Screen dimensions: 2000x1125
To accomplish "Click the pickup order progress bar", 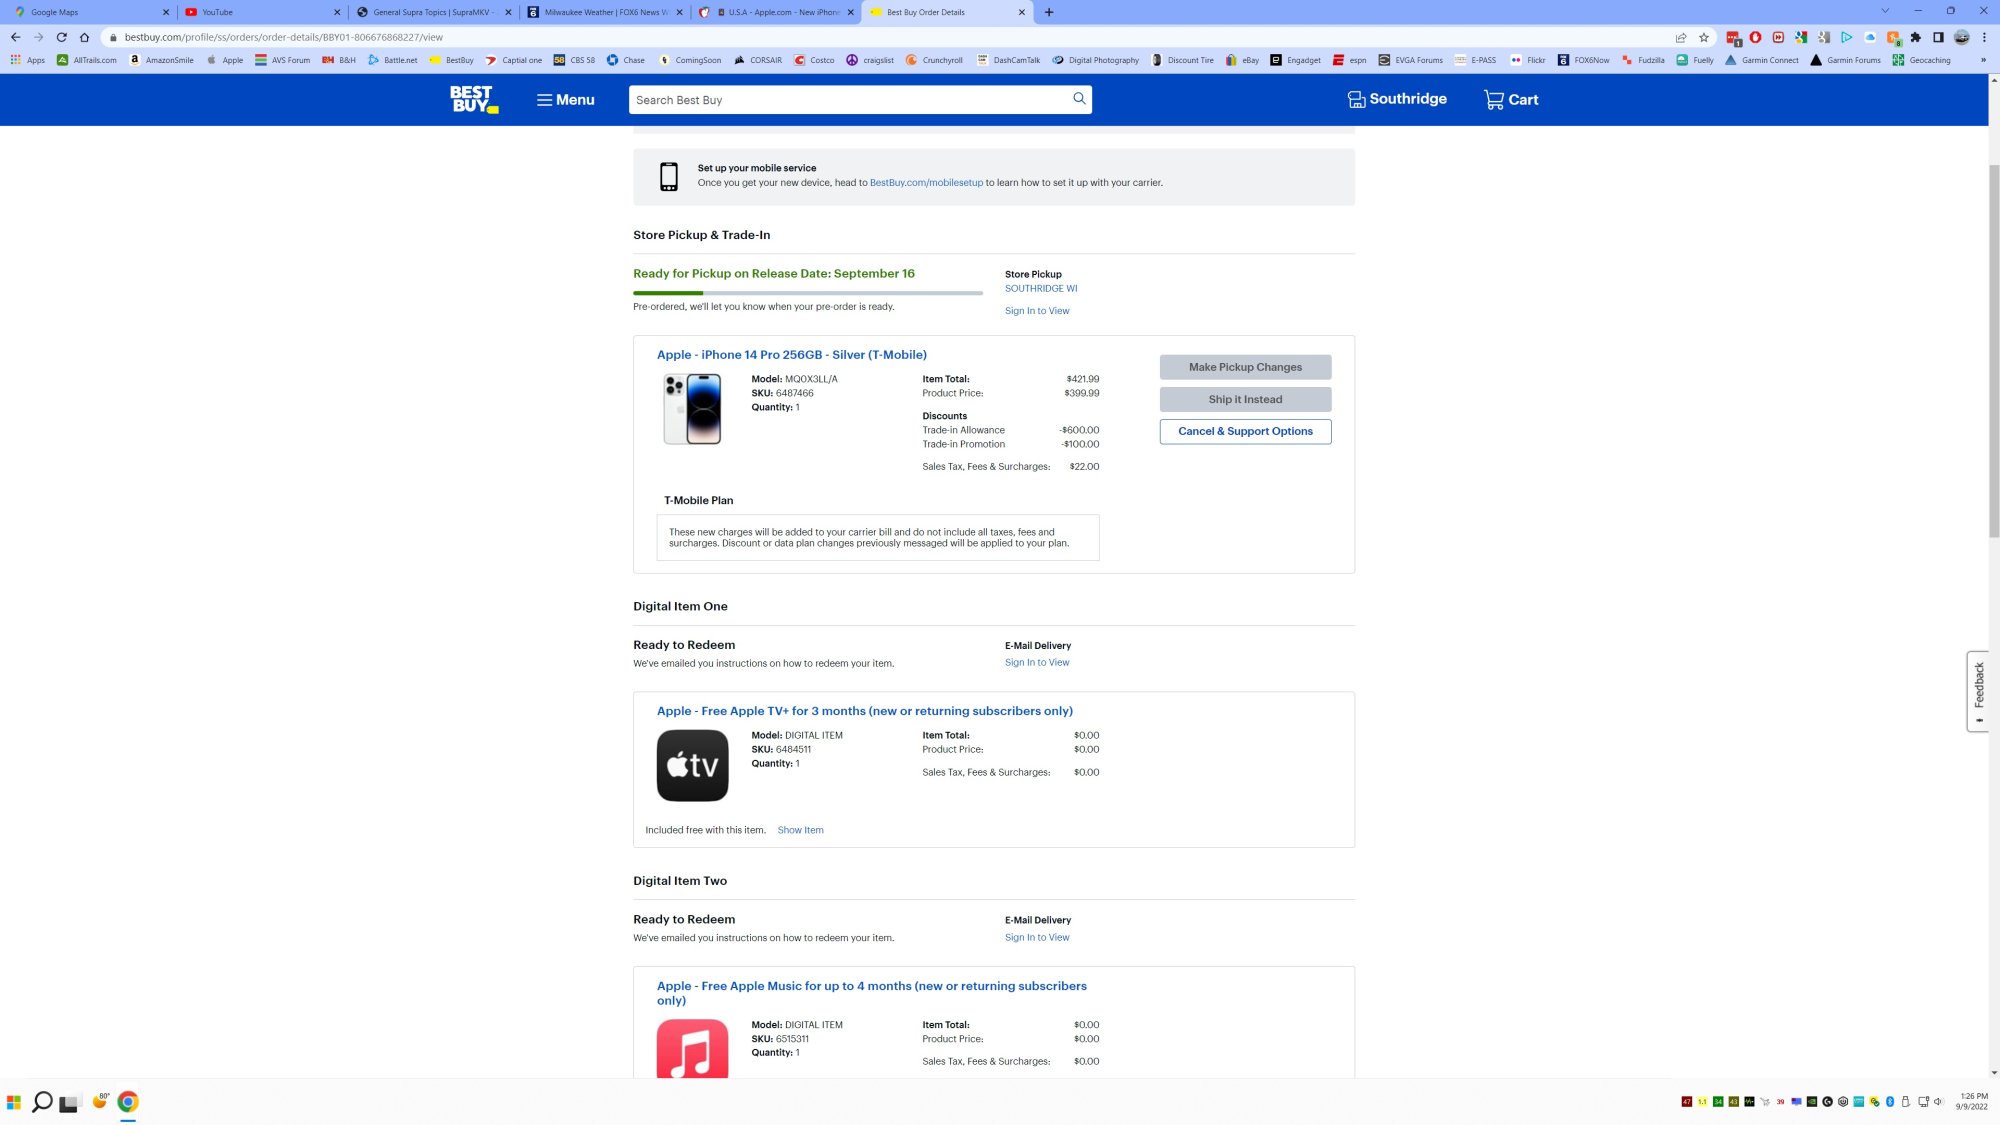I will click(x=807, y=293).
